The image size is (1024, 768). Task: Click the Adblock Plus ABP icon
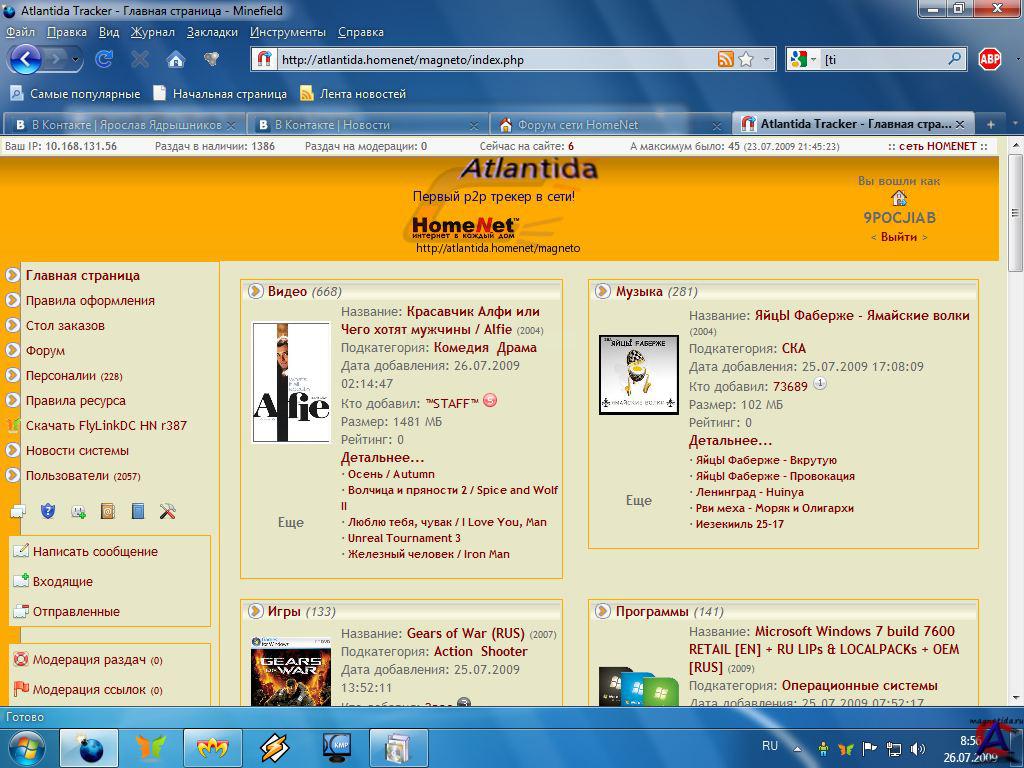(989, 59)
